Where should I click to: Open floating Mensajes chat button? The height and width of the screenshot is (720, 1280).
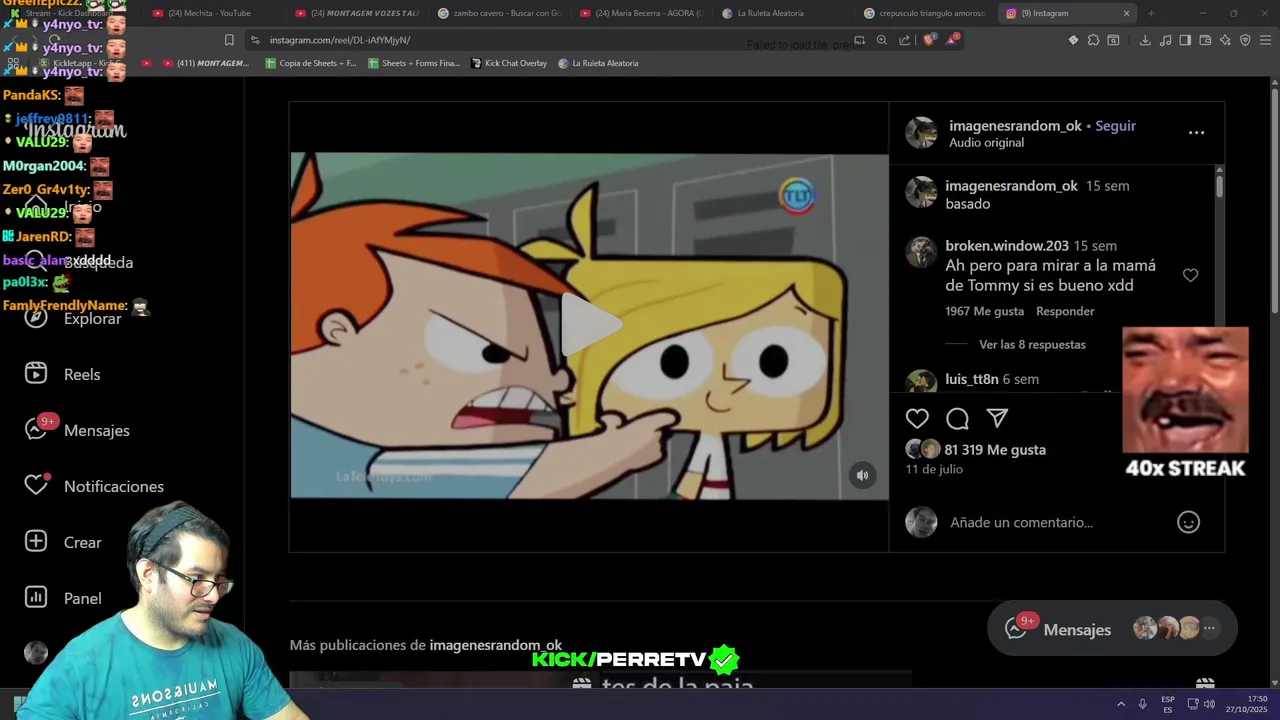(x=1112, y=629)
